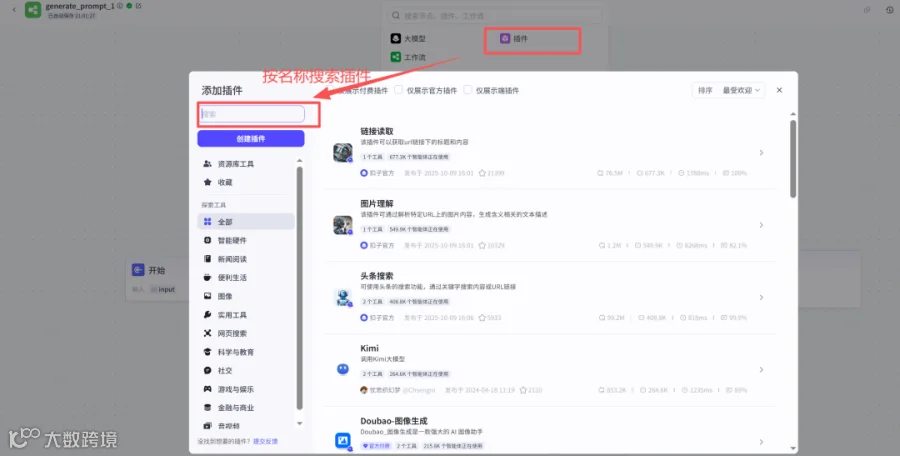Viewport: 900px width, 456px height.
Task: Click the 扣子官方 author in 链接读取 row
Action: click(382, 173)
